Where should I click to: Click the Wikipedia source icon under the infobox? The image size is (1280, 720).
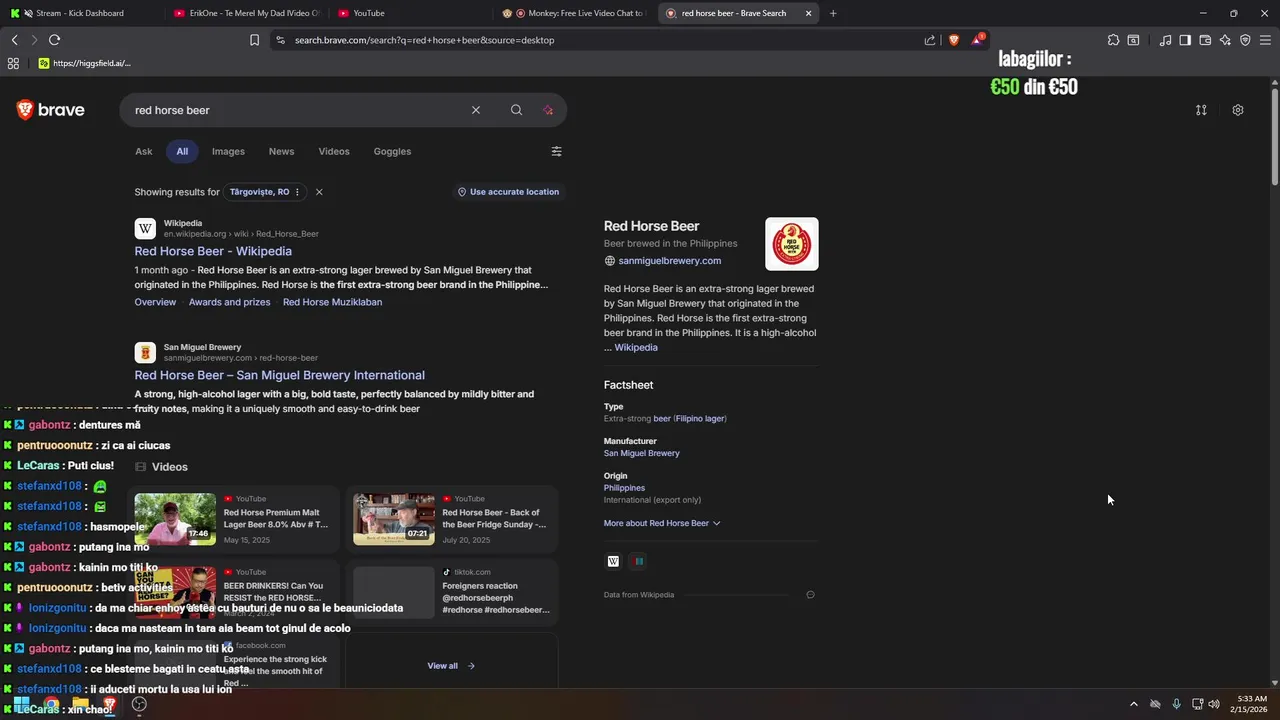613,561
